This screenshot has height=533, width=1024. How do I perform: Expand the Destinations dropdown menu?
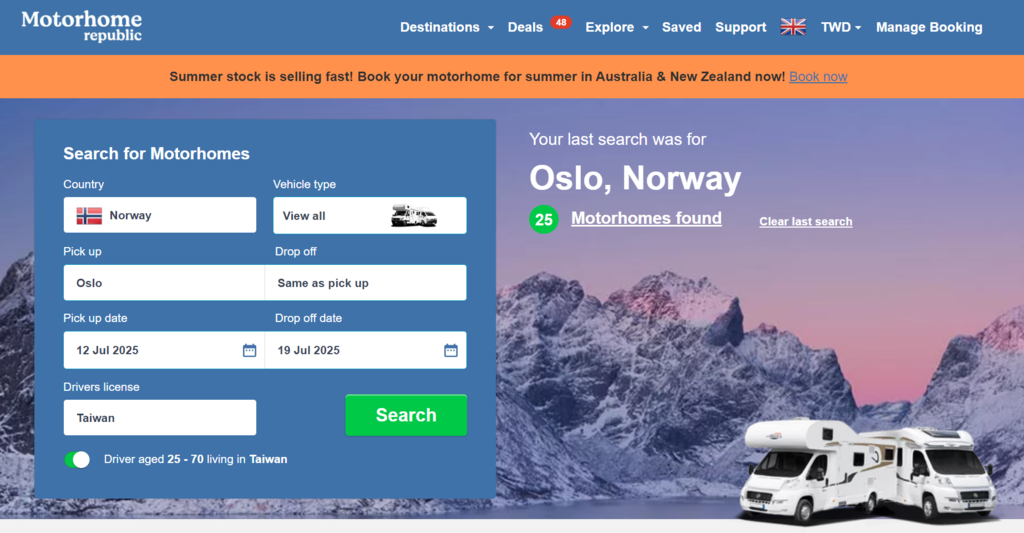pos(447,27)
